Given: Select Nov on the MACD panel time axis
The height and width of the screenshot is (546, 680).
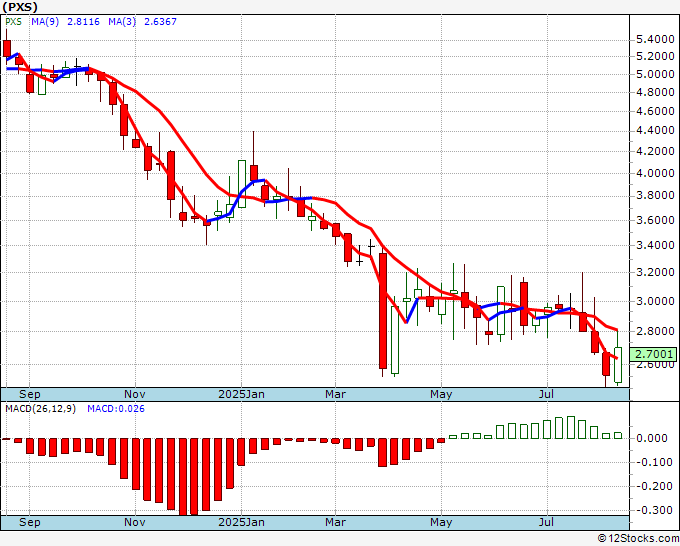Looking at the screenshot, I should coord(135,522).
